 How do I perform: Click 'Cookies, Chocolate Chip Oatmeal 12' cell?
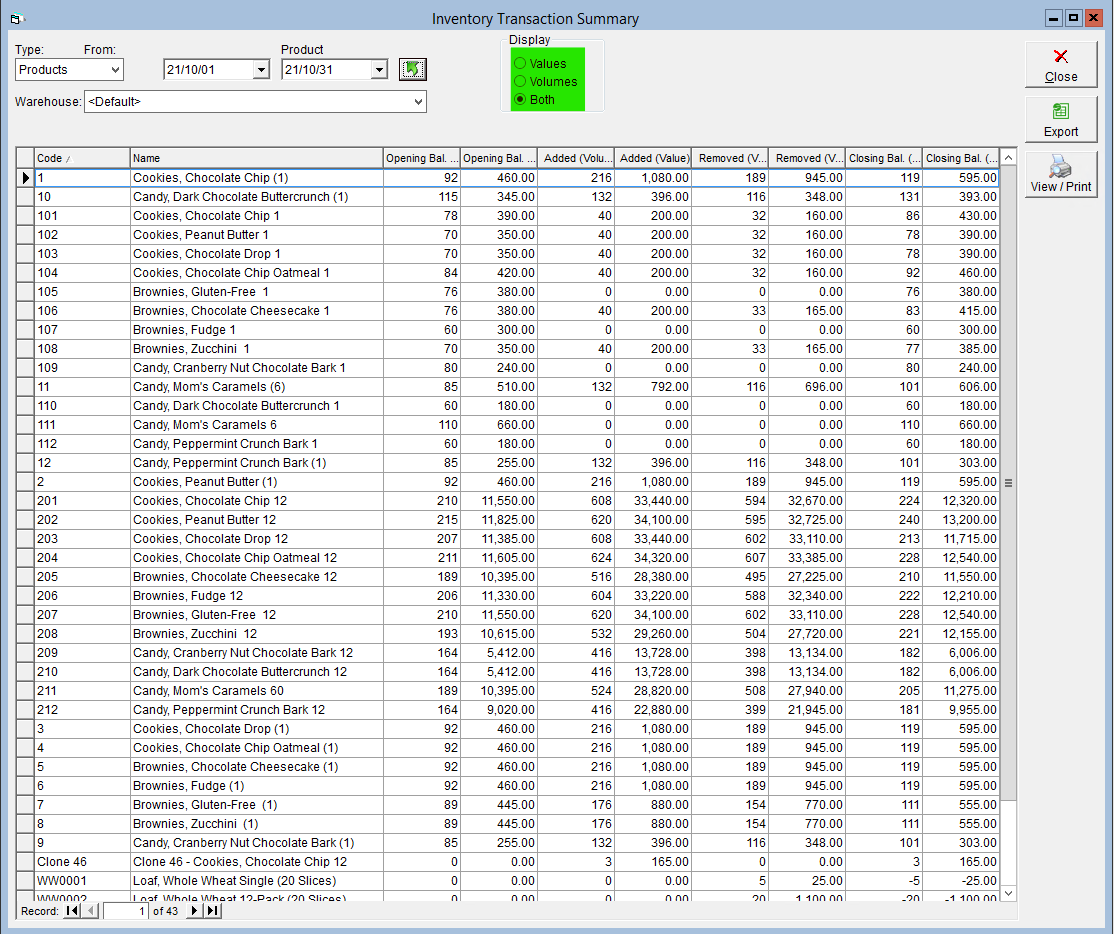coord(256,558)
